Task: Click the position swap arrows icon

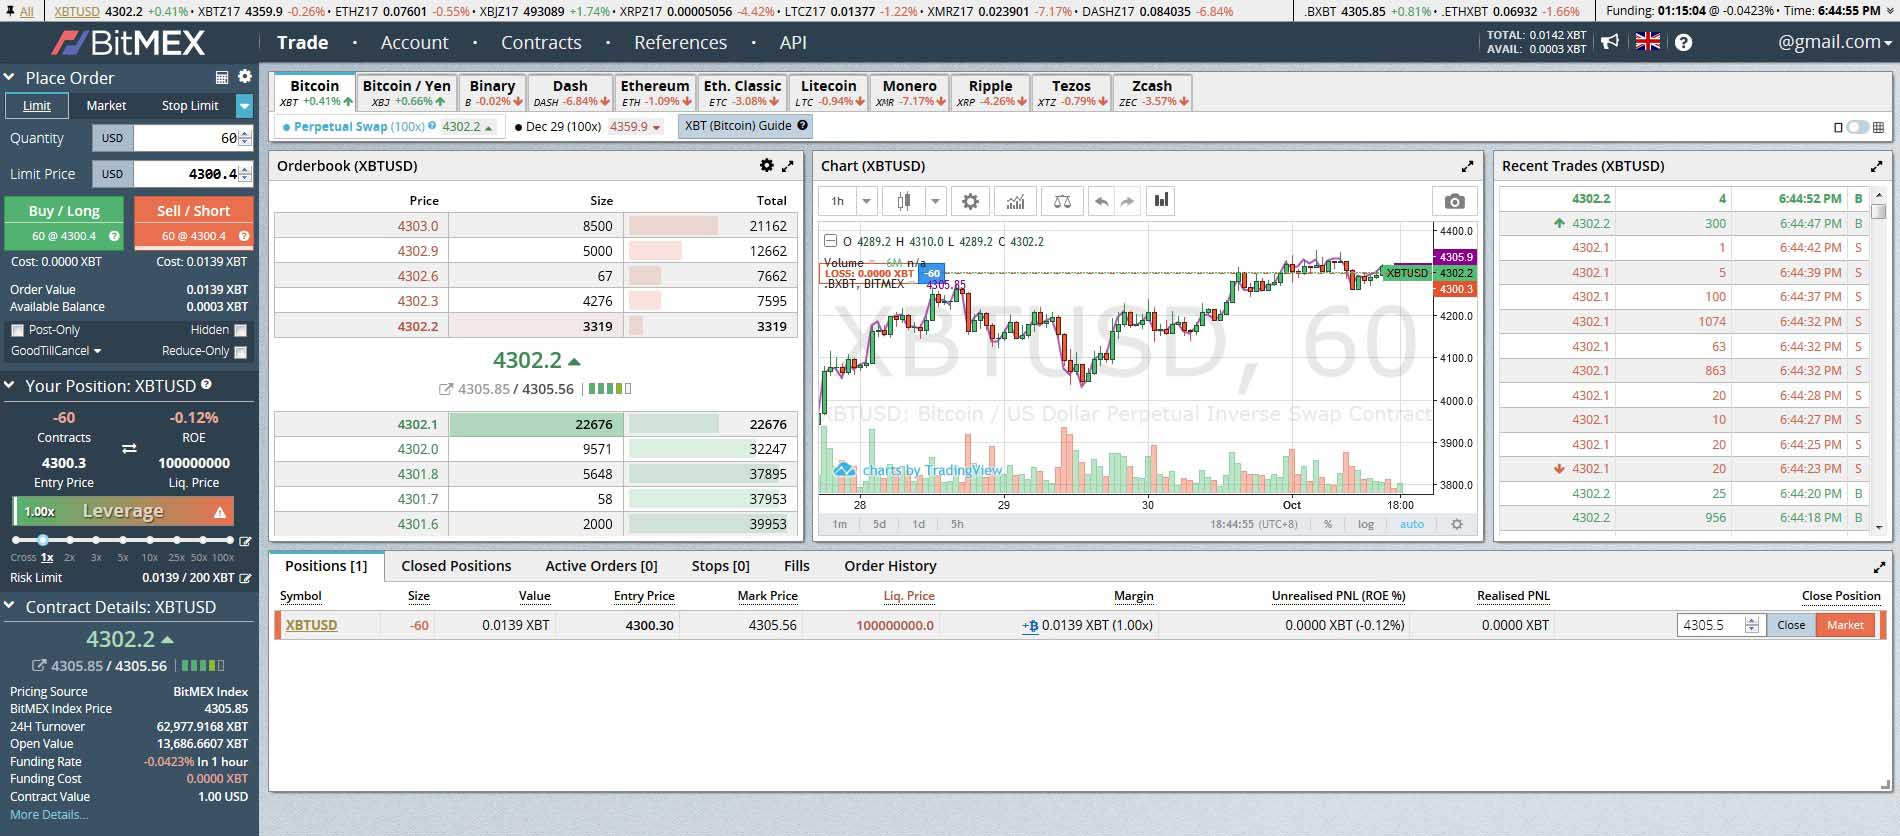Action: click(129, 449)
